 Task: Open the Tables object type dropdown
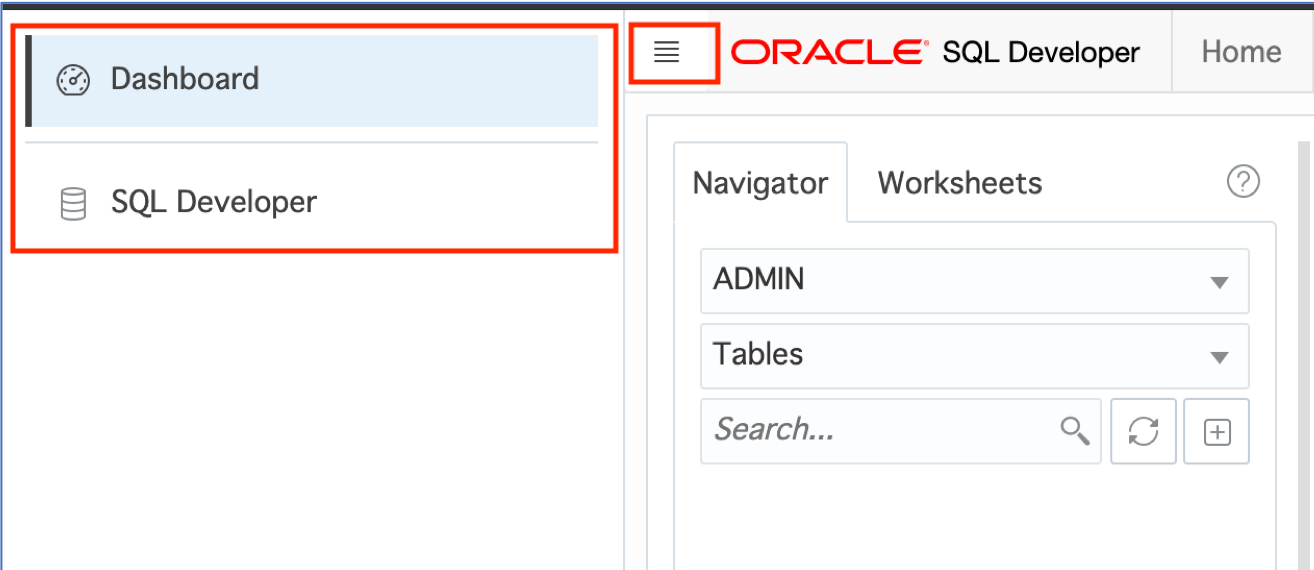pyautogui.click(x=974, y=355)
